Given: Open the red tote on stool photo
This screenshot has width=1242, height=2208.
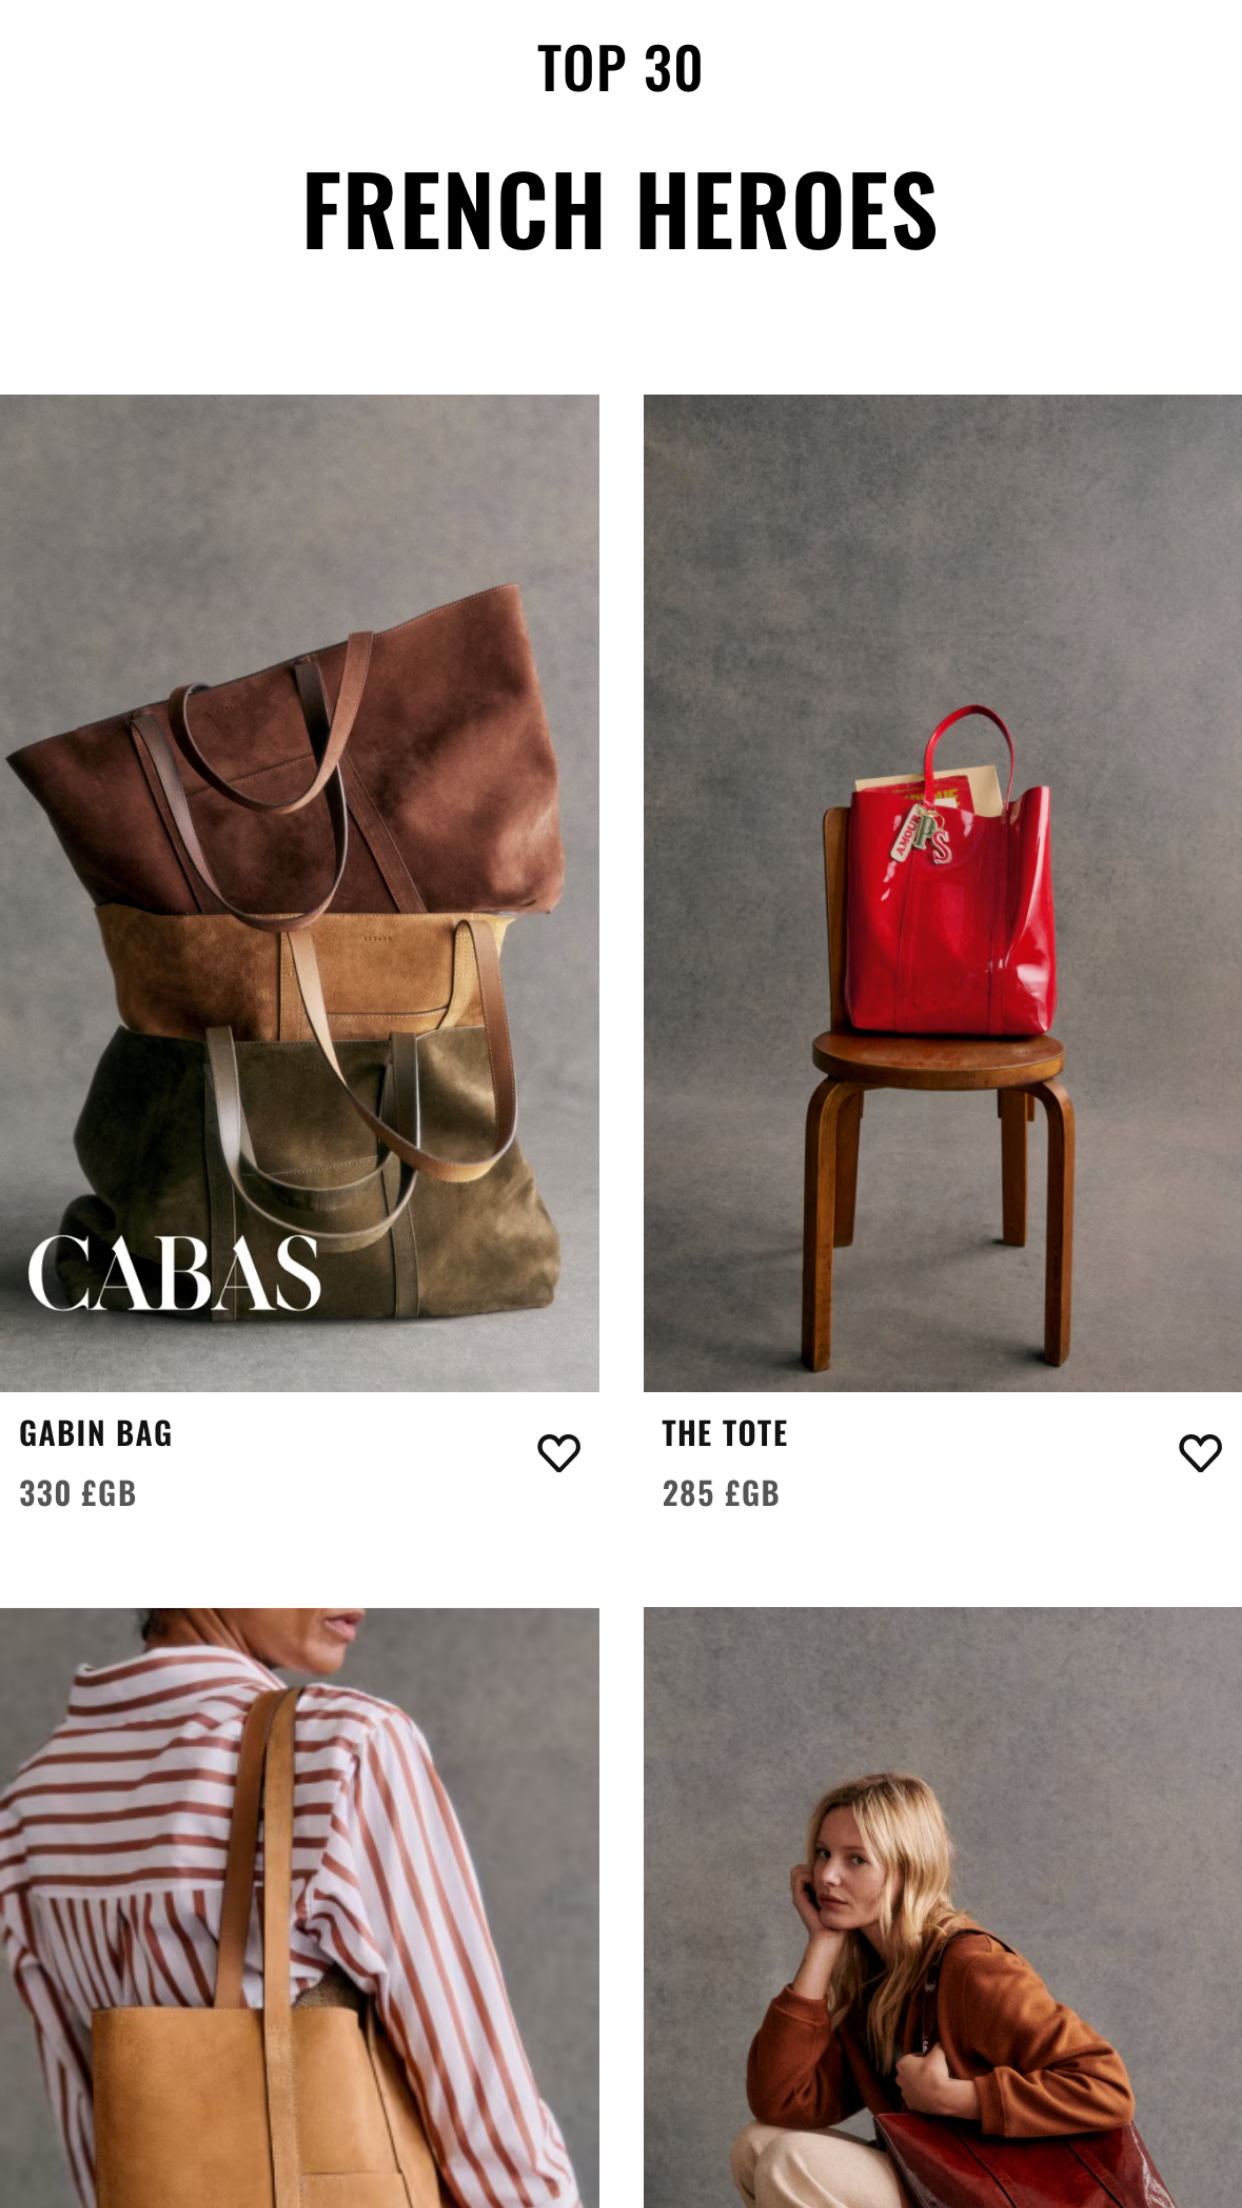Looking at the screenshot, I should click(x=942, y=892).
